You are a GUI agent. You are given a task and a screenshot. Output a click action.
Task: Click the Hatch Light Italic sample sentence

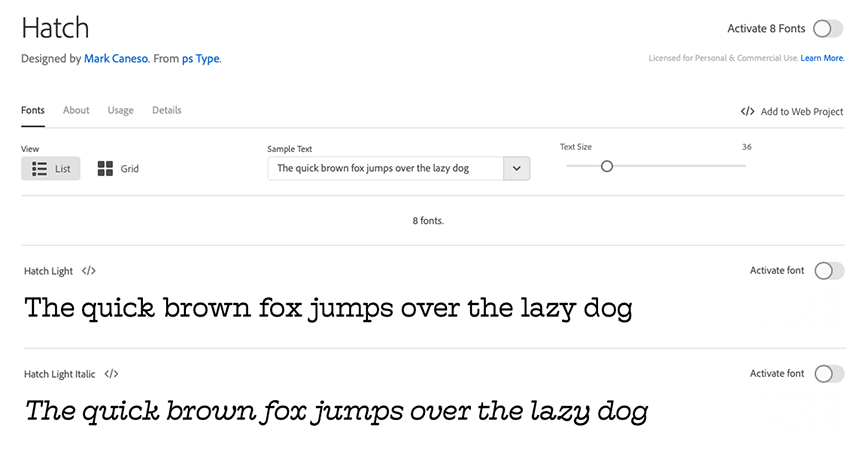(x=336, y=411)
